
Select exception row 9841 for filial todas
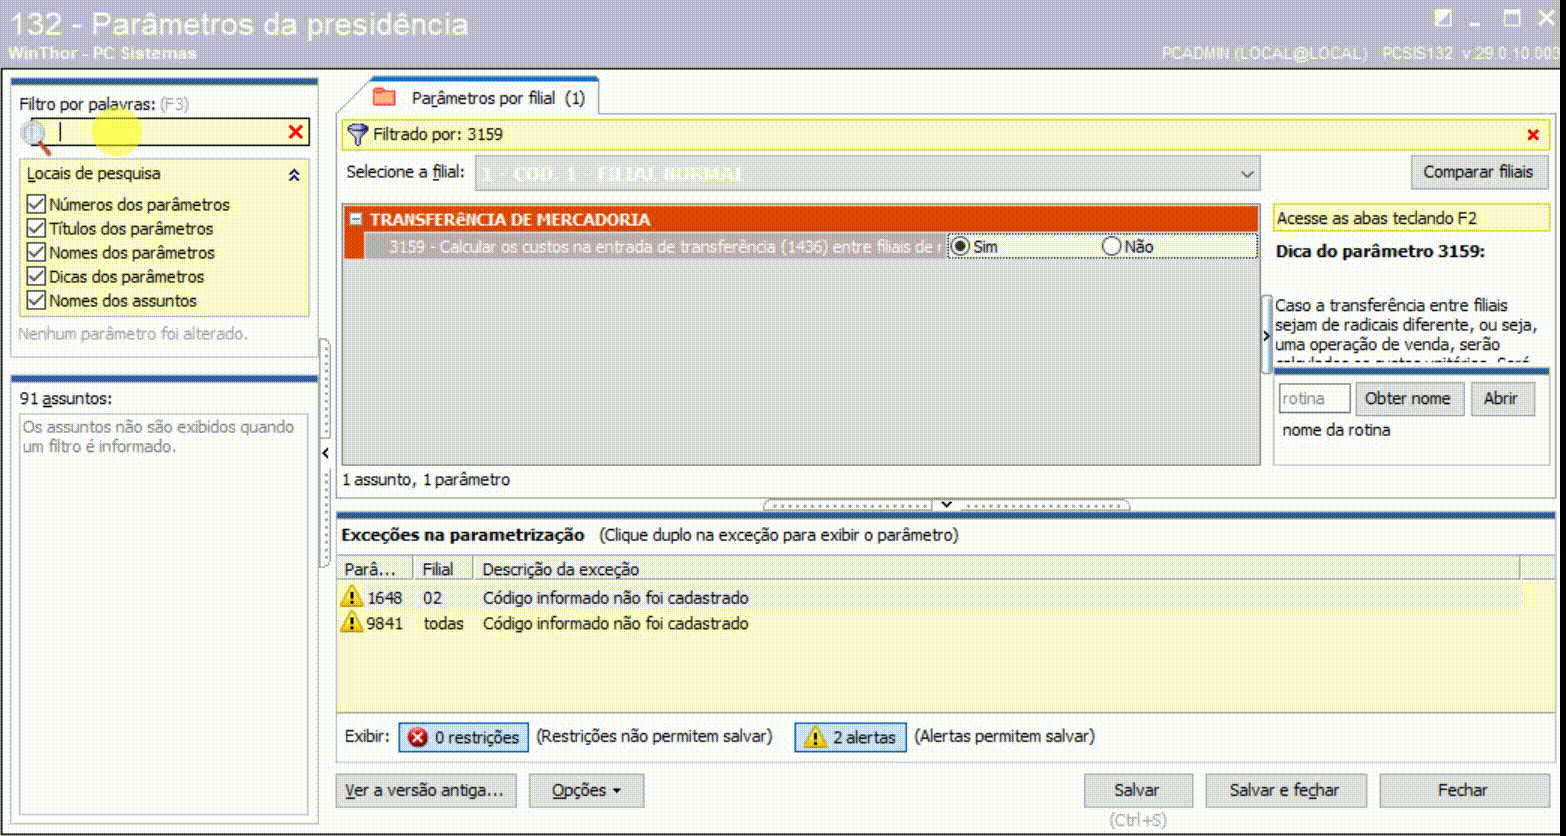(930, 623)
